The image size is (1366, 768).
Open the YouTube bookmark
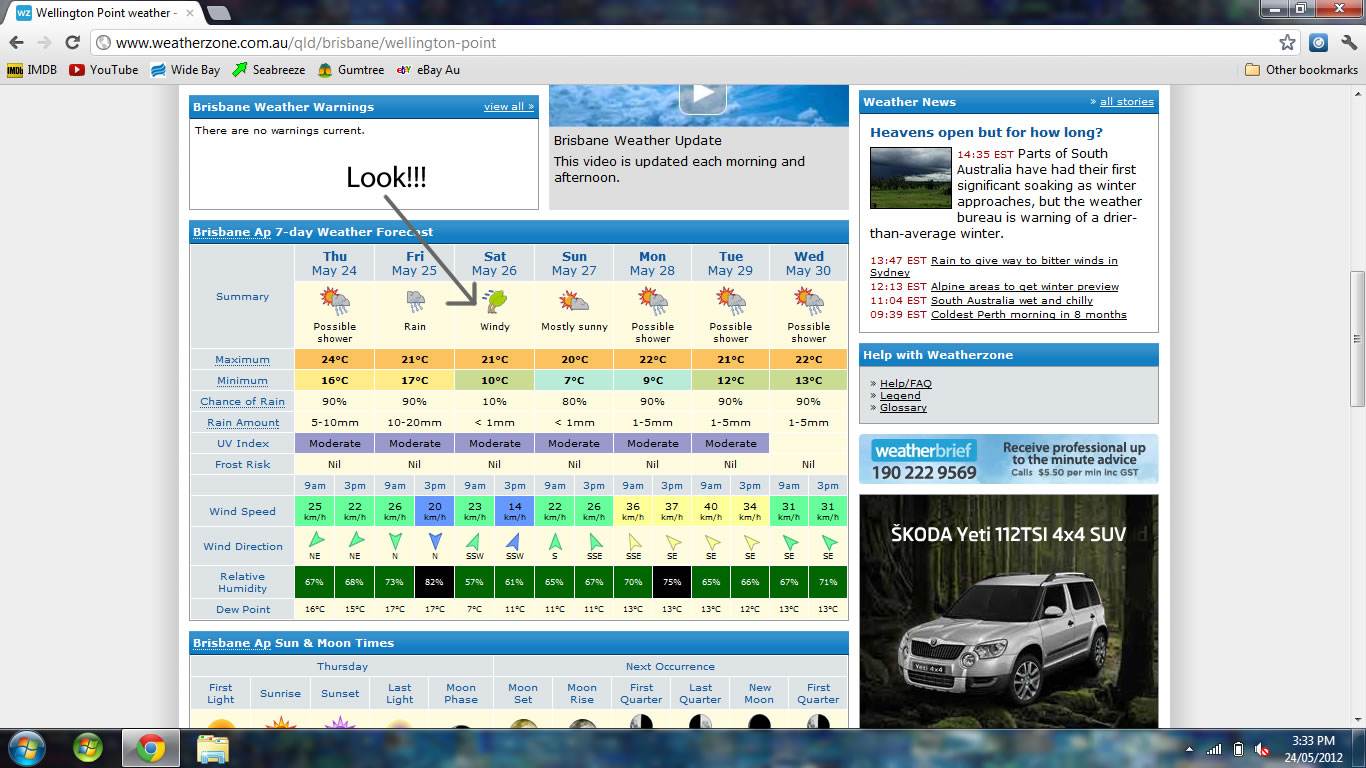pyautogui.click(x=104, y=70)
